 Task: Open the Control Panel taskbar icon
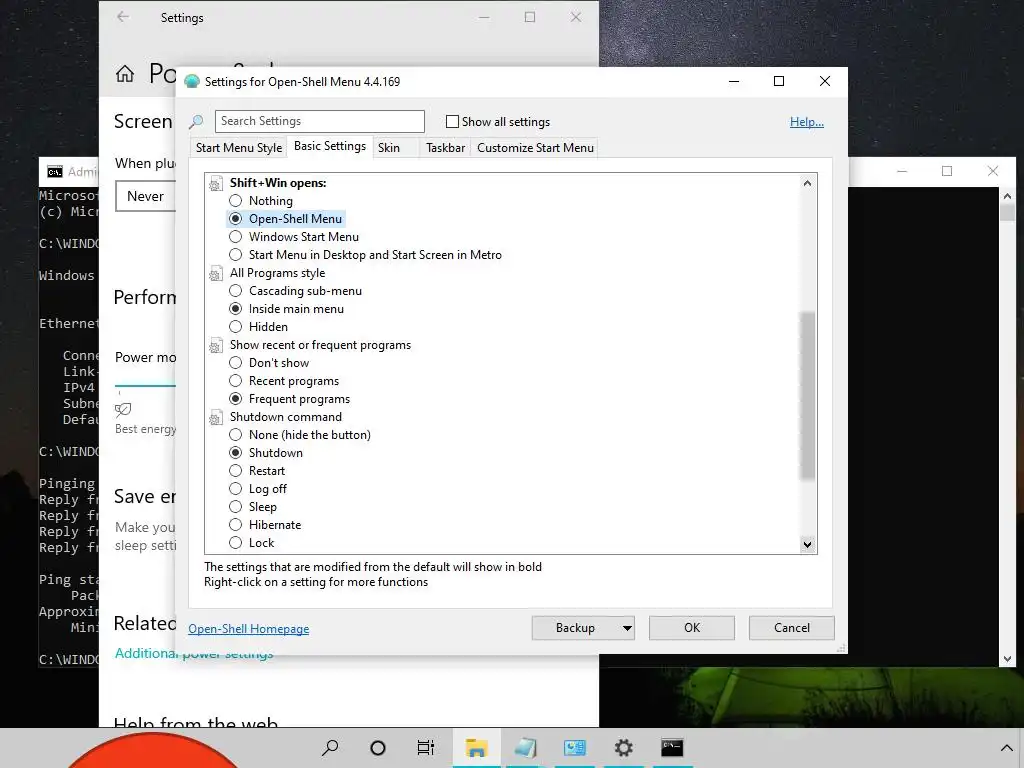point(575,748)
